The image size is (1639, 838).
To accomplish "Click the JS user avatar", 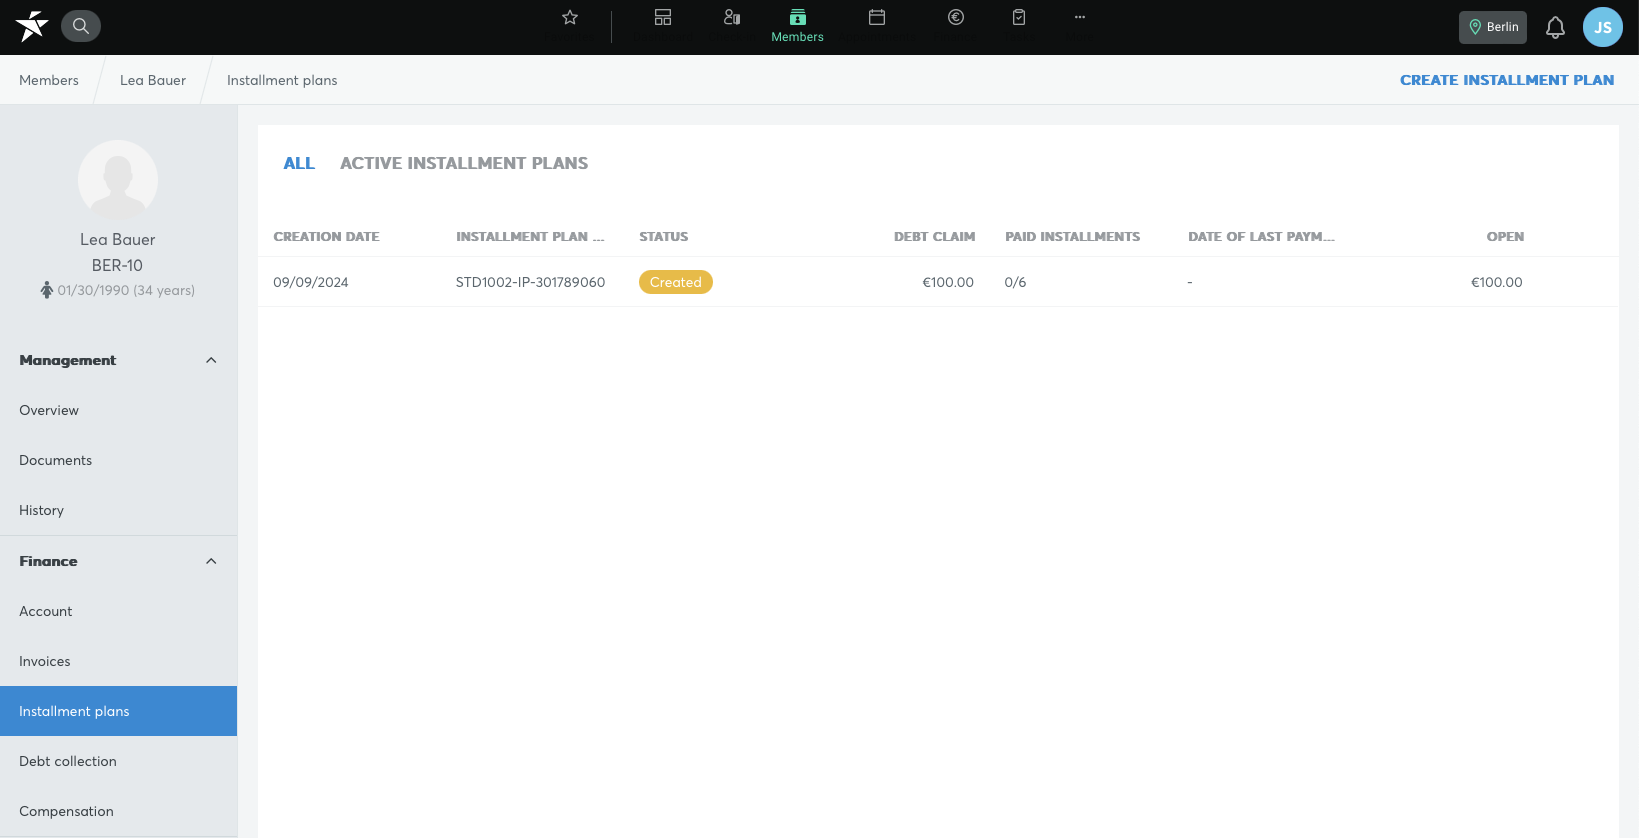I will coord(1603,27).
